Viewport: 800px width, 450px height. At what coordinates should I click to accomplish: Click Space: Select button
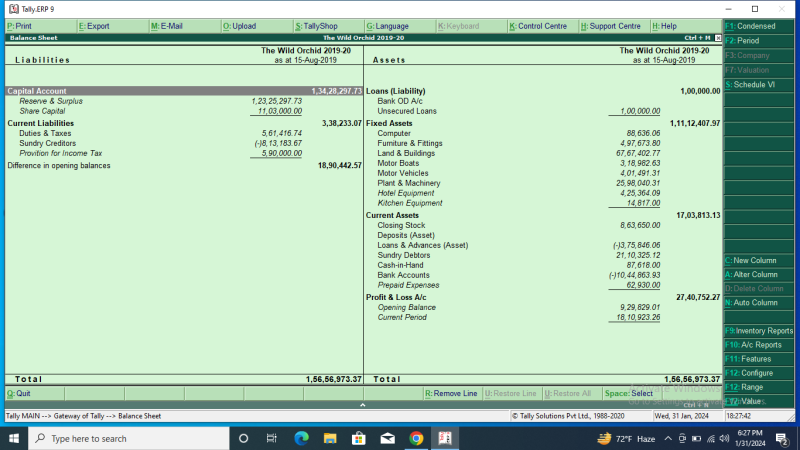click(x=632, y=393)
